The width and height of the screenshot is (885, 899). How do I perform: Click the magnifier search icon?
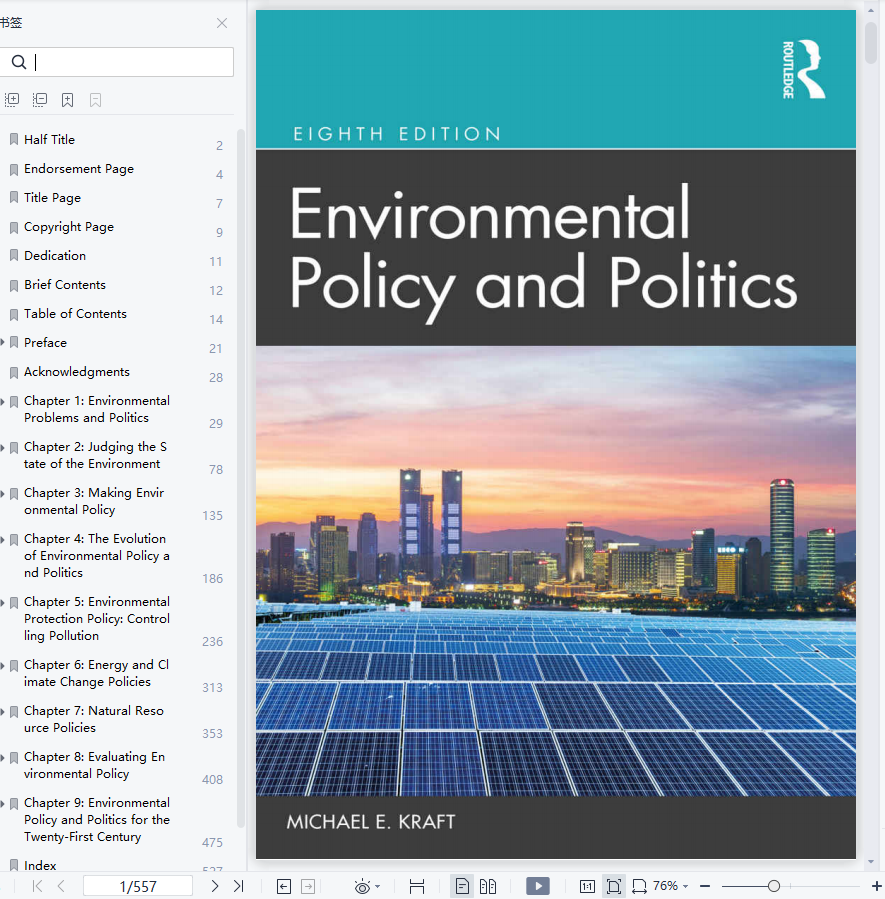(19, 62)
